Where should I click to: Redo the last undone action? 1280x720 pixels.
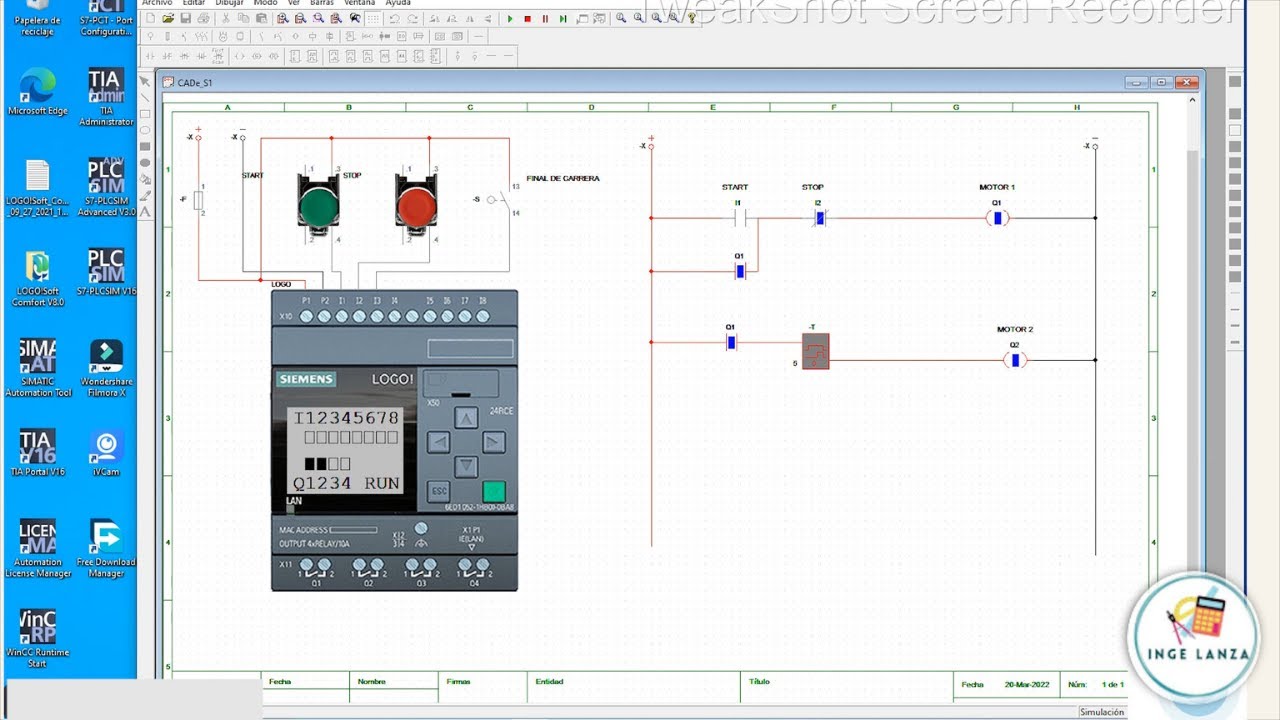click(x=413, y=19)
